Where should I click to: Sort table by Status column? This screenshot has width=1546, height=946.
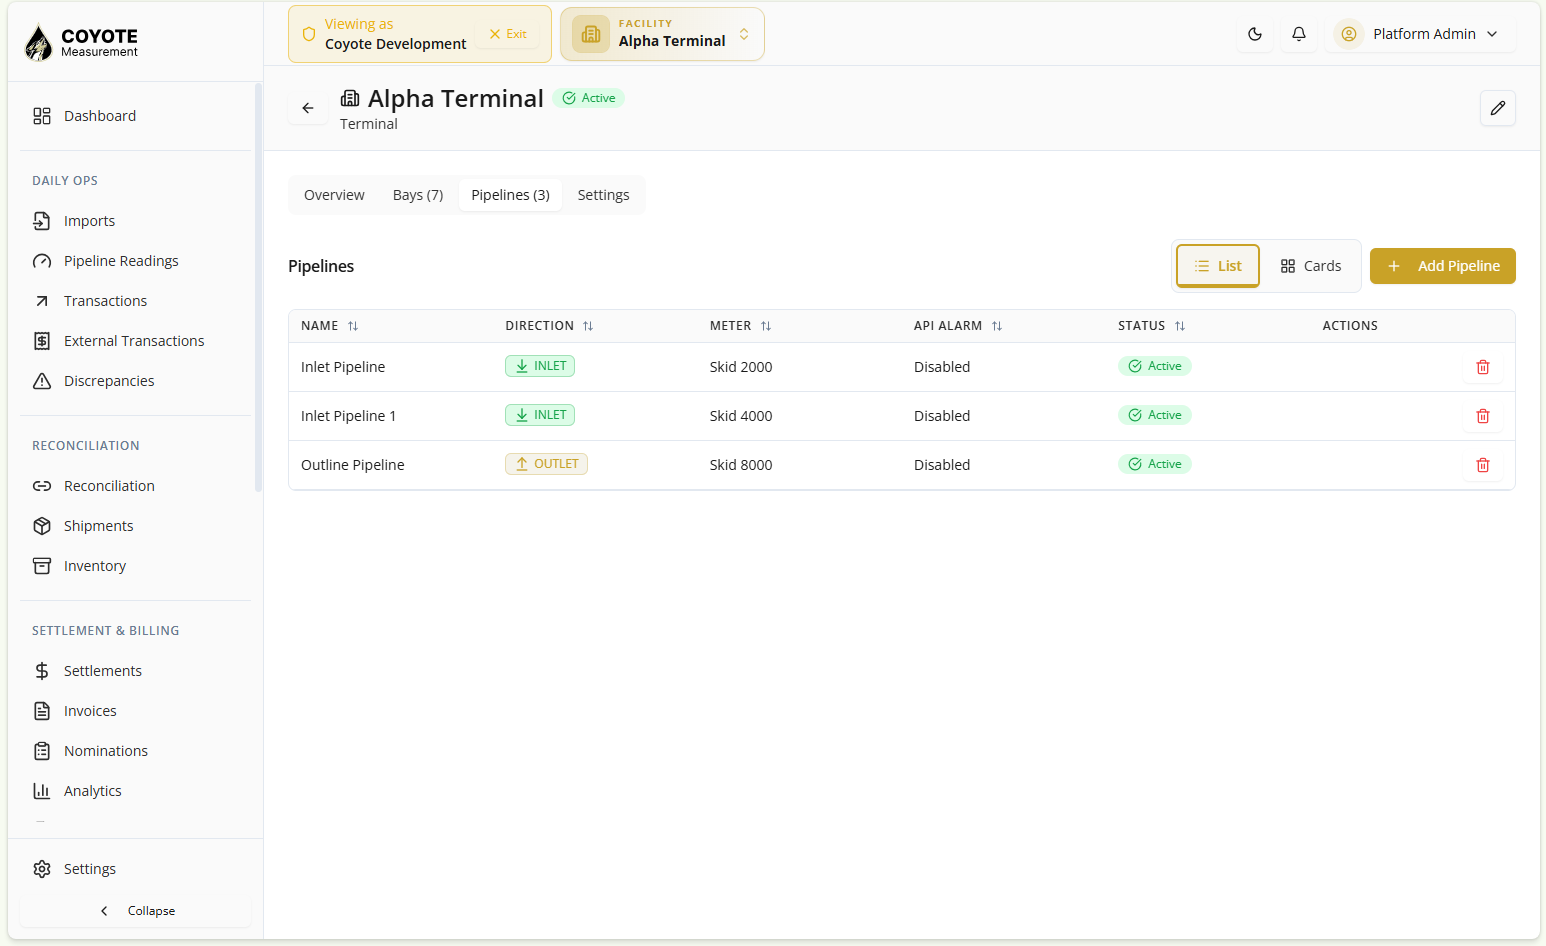[1152, 326]
